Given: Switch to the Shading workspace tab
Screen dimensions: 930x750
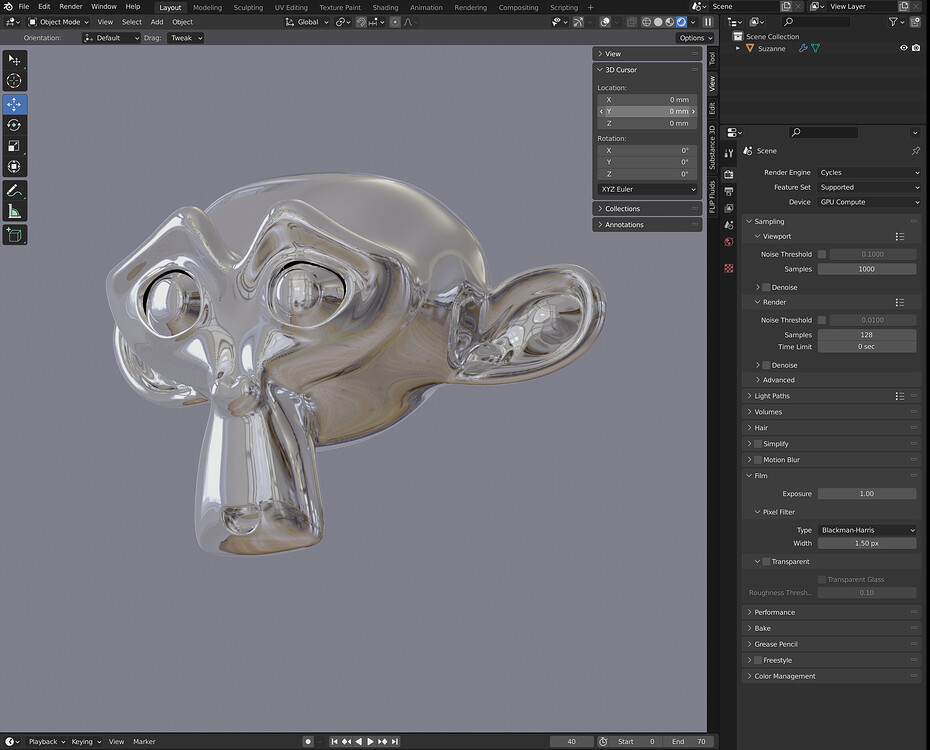Looking at the screenshot, I should pyautogui.click(x=385, y=8).
